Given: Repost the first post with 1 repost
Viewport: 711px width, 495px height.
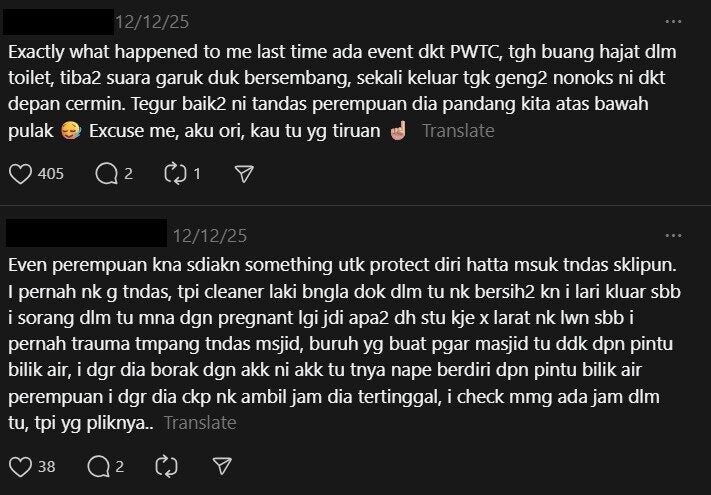Looking at the screenshot, I should (175, 174).
